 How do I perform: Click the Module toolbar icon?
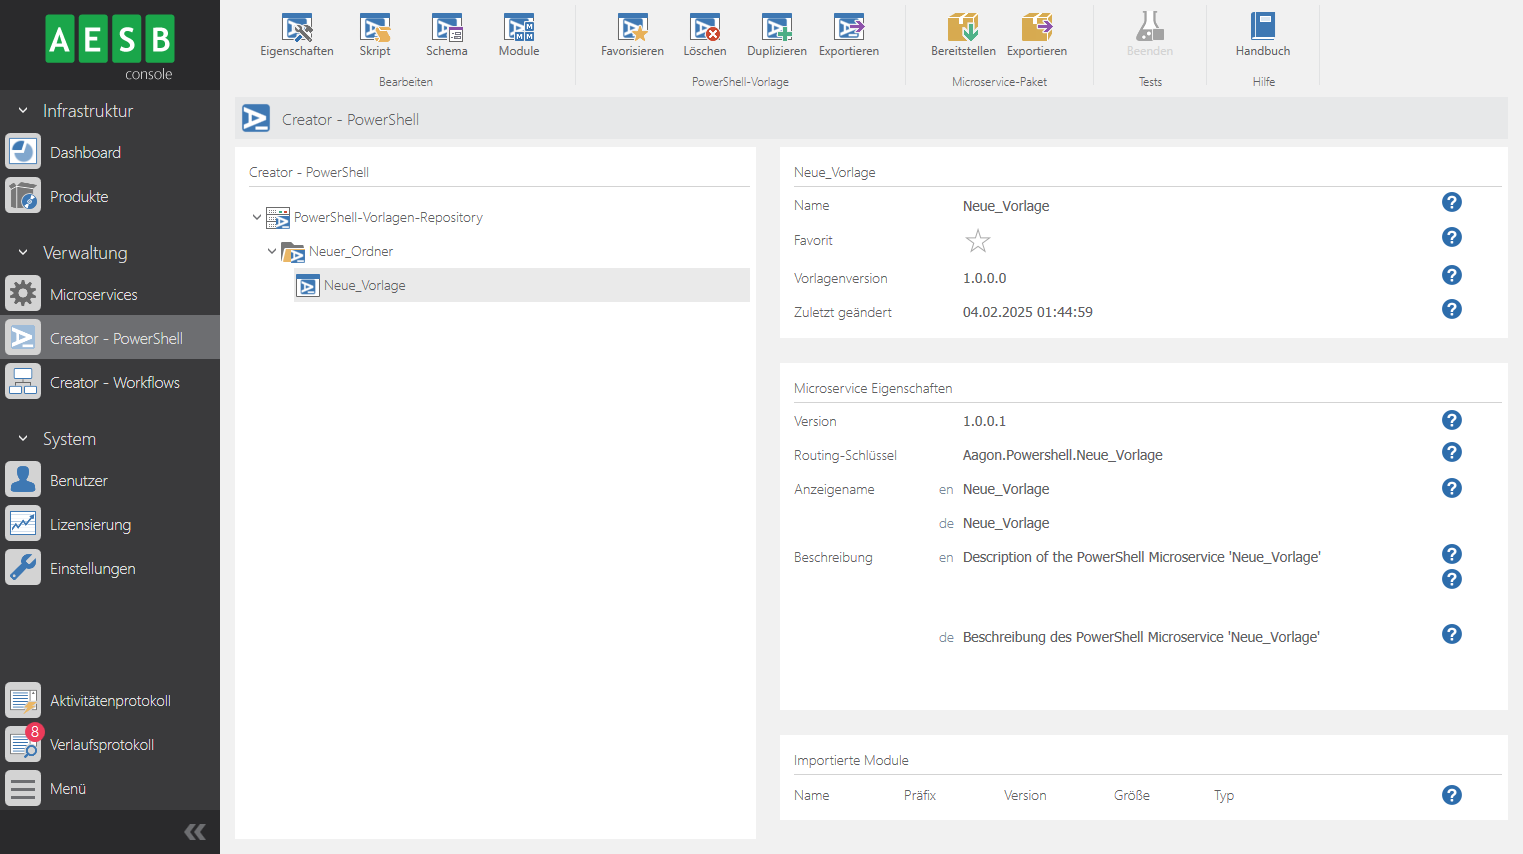tap(518, 32)
